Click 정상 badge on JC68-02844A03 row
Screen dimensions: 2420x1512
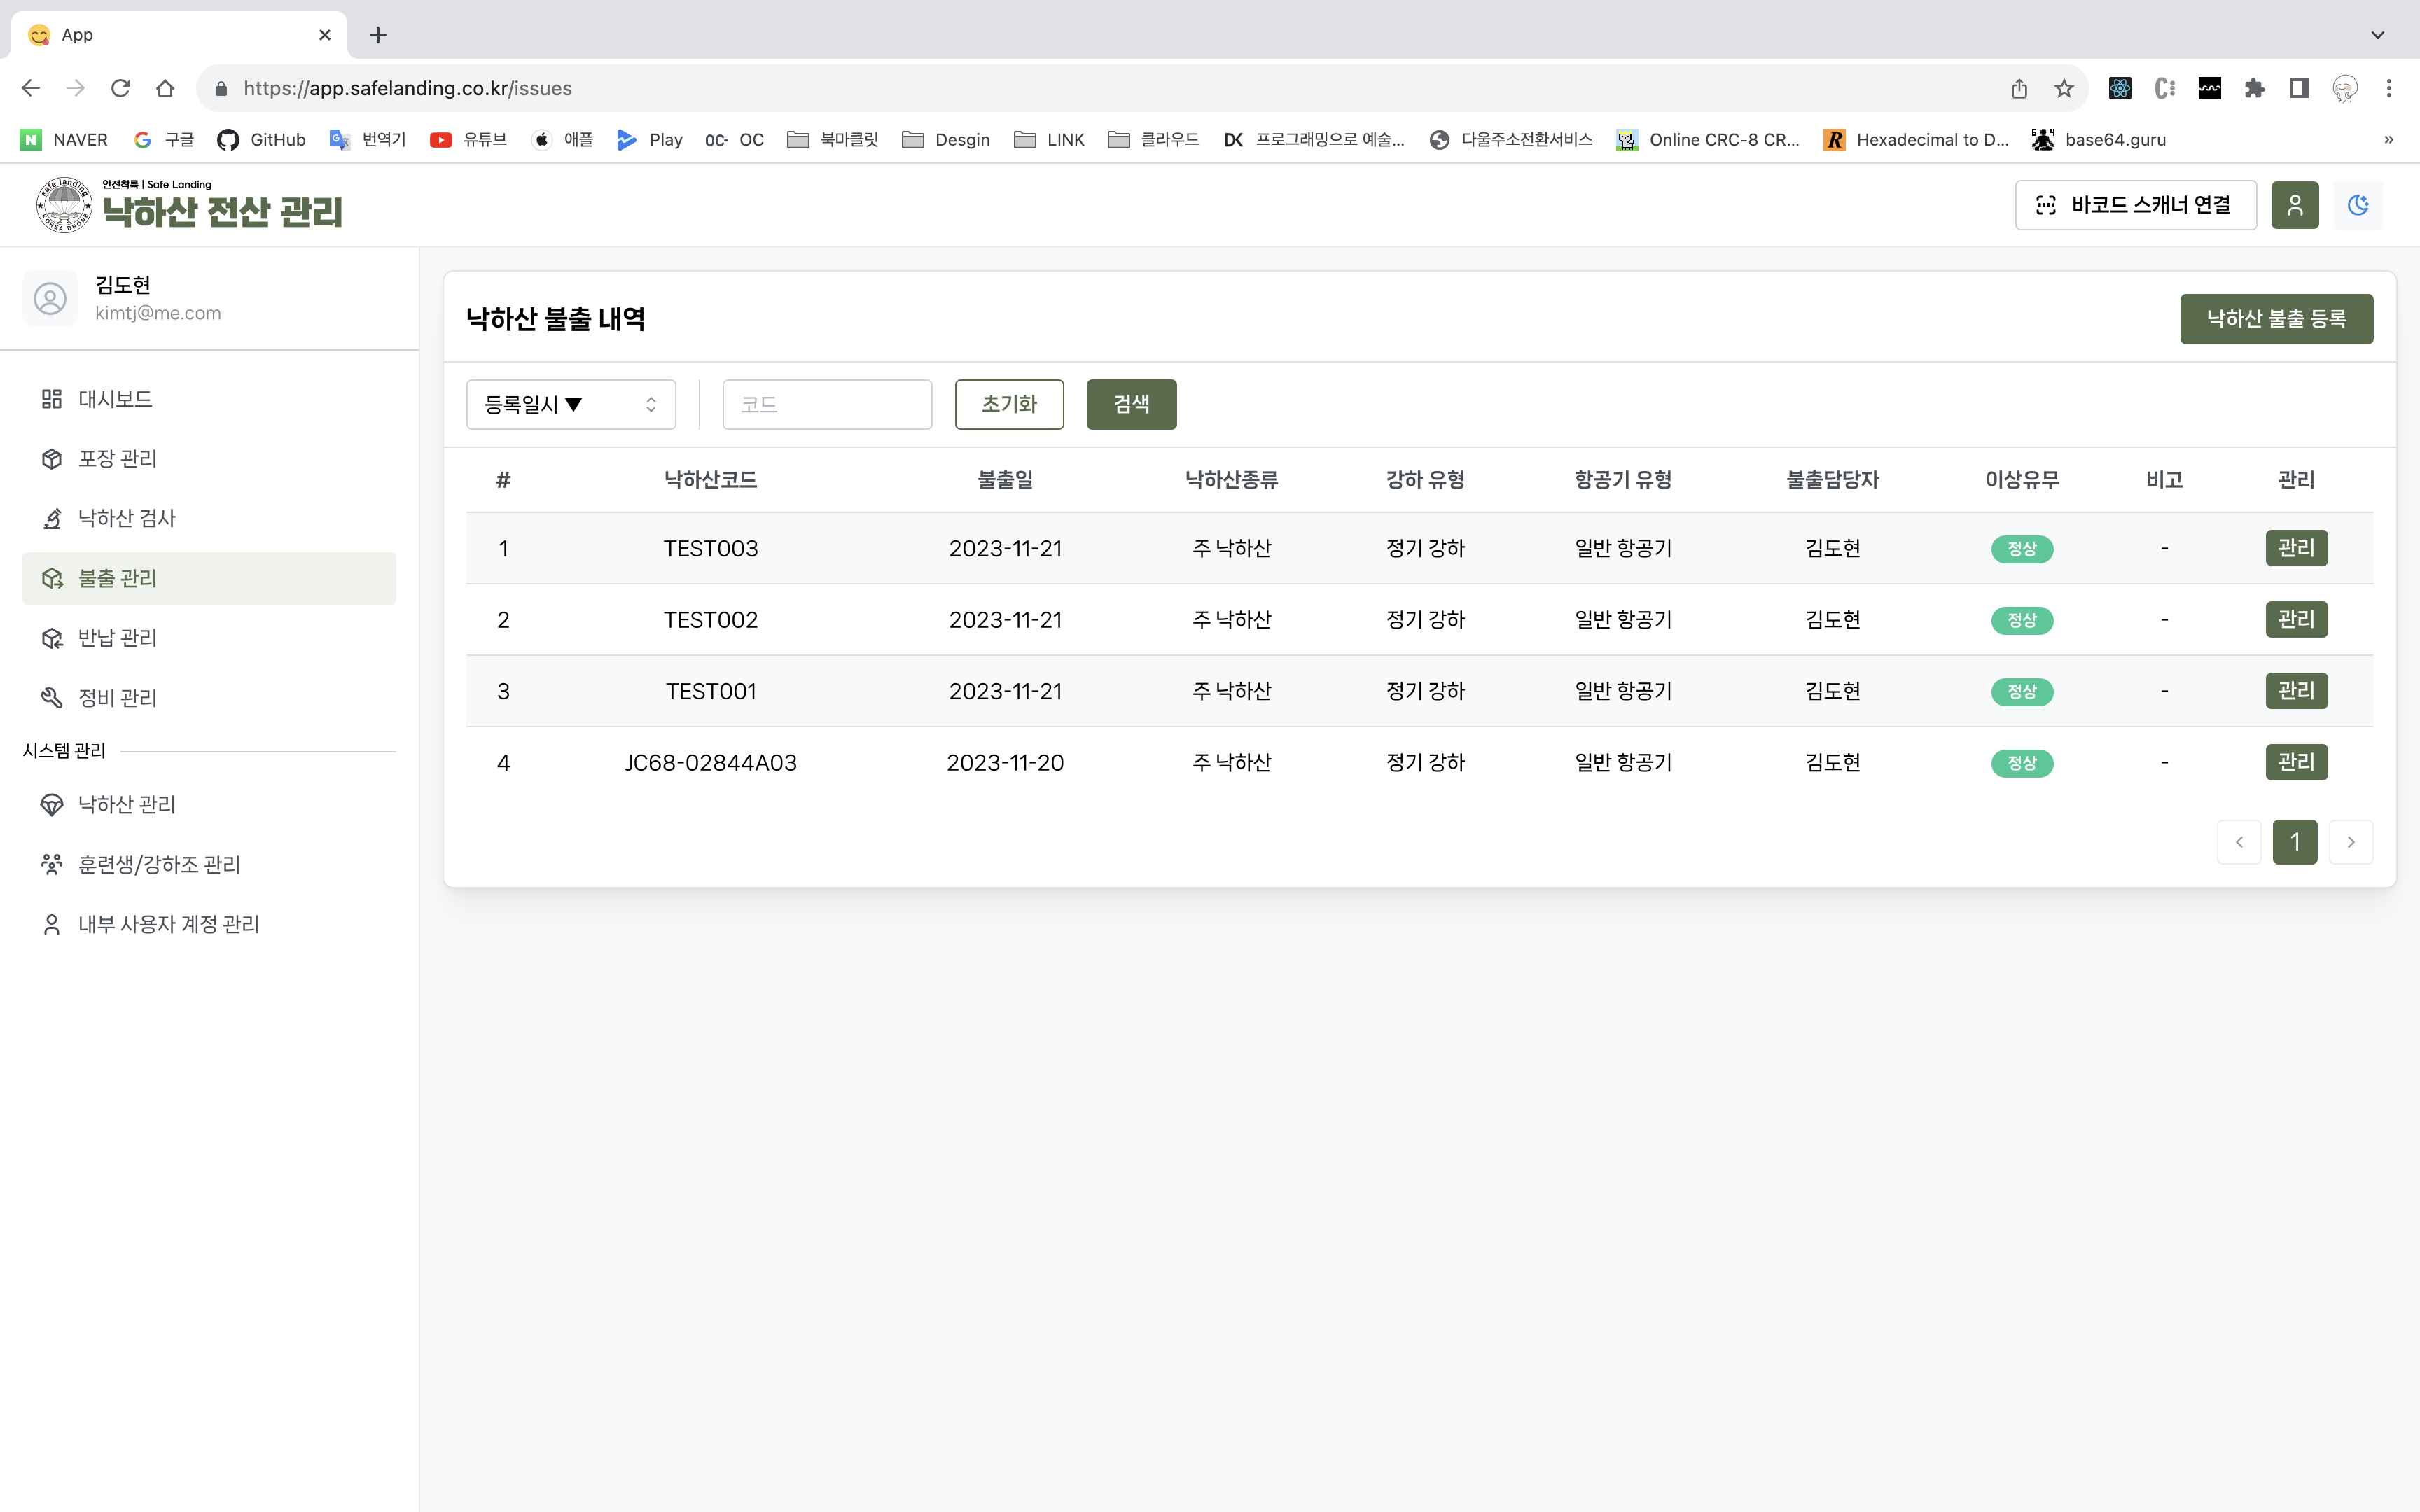2022,762
